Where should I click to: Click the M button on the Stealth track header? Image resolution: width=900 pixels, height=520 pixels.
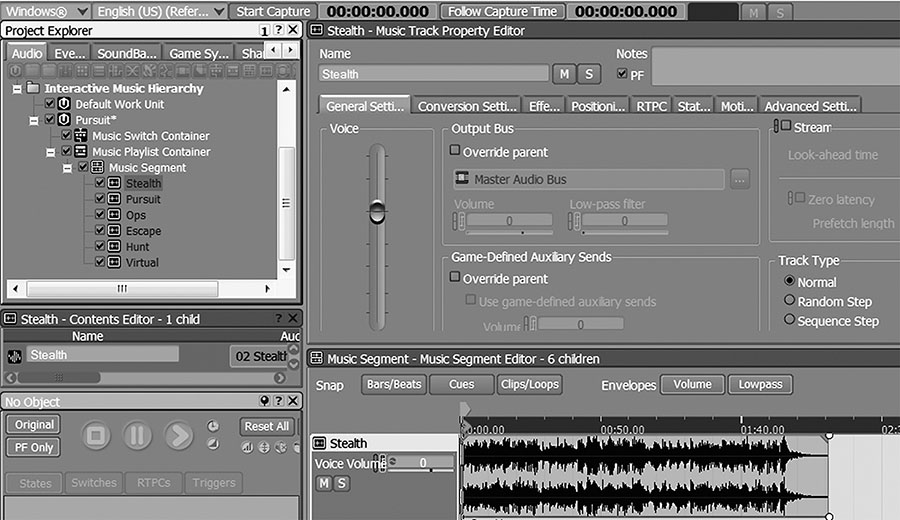pos(324,484)
